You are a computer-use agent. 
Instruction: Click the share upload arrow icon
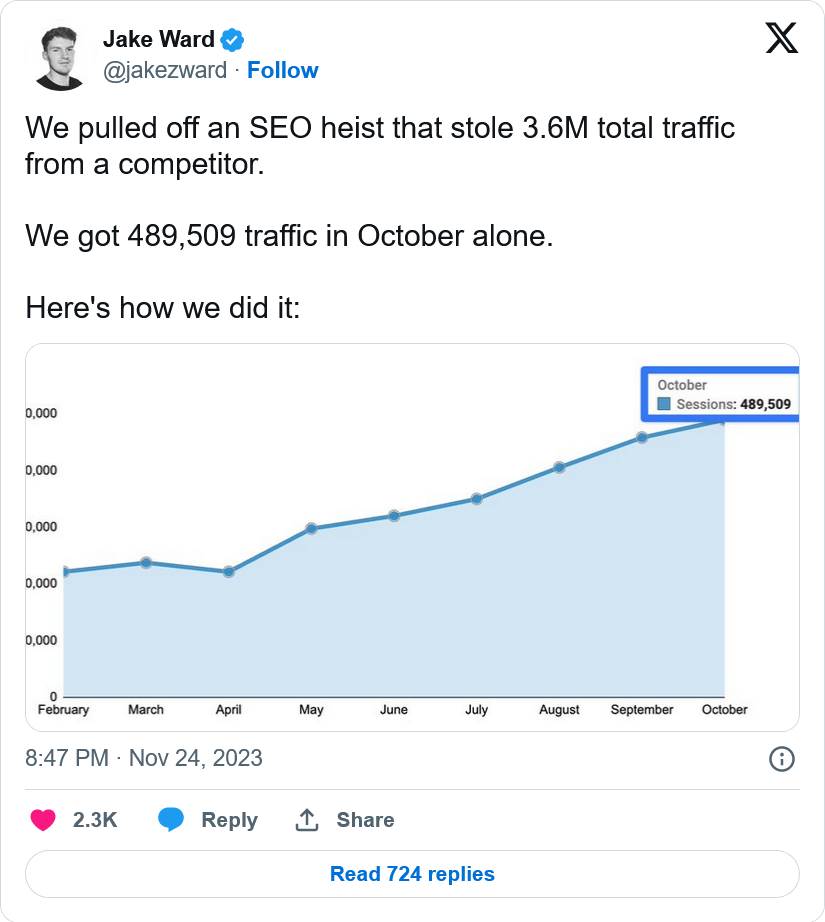coord(306,820)
